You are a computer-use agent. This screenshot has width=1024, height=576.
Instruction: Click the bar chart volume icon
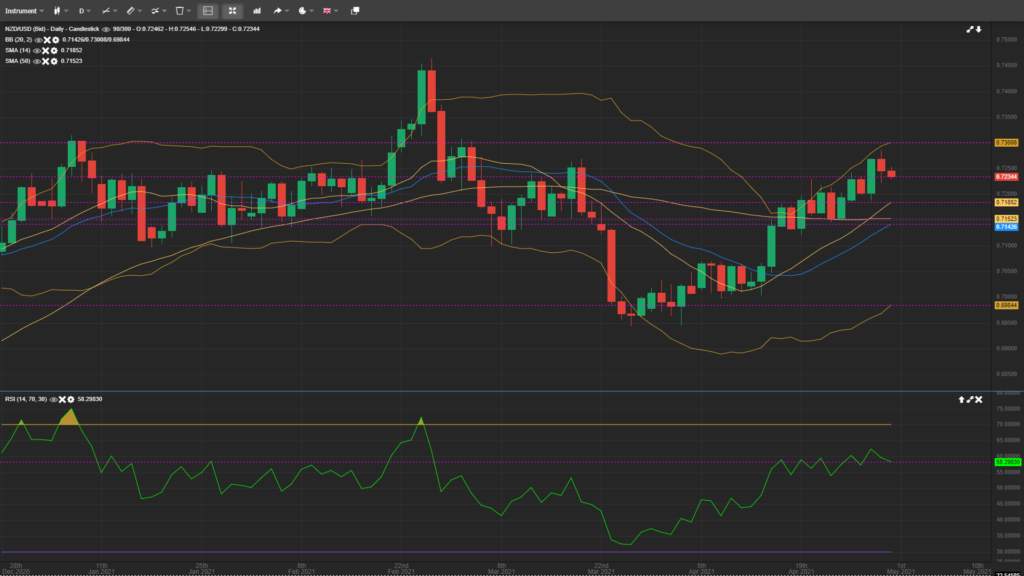257,11
